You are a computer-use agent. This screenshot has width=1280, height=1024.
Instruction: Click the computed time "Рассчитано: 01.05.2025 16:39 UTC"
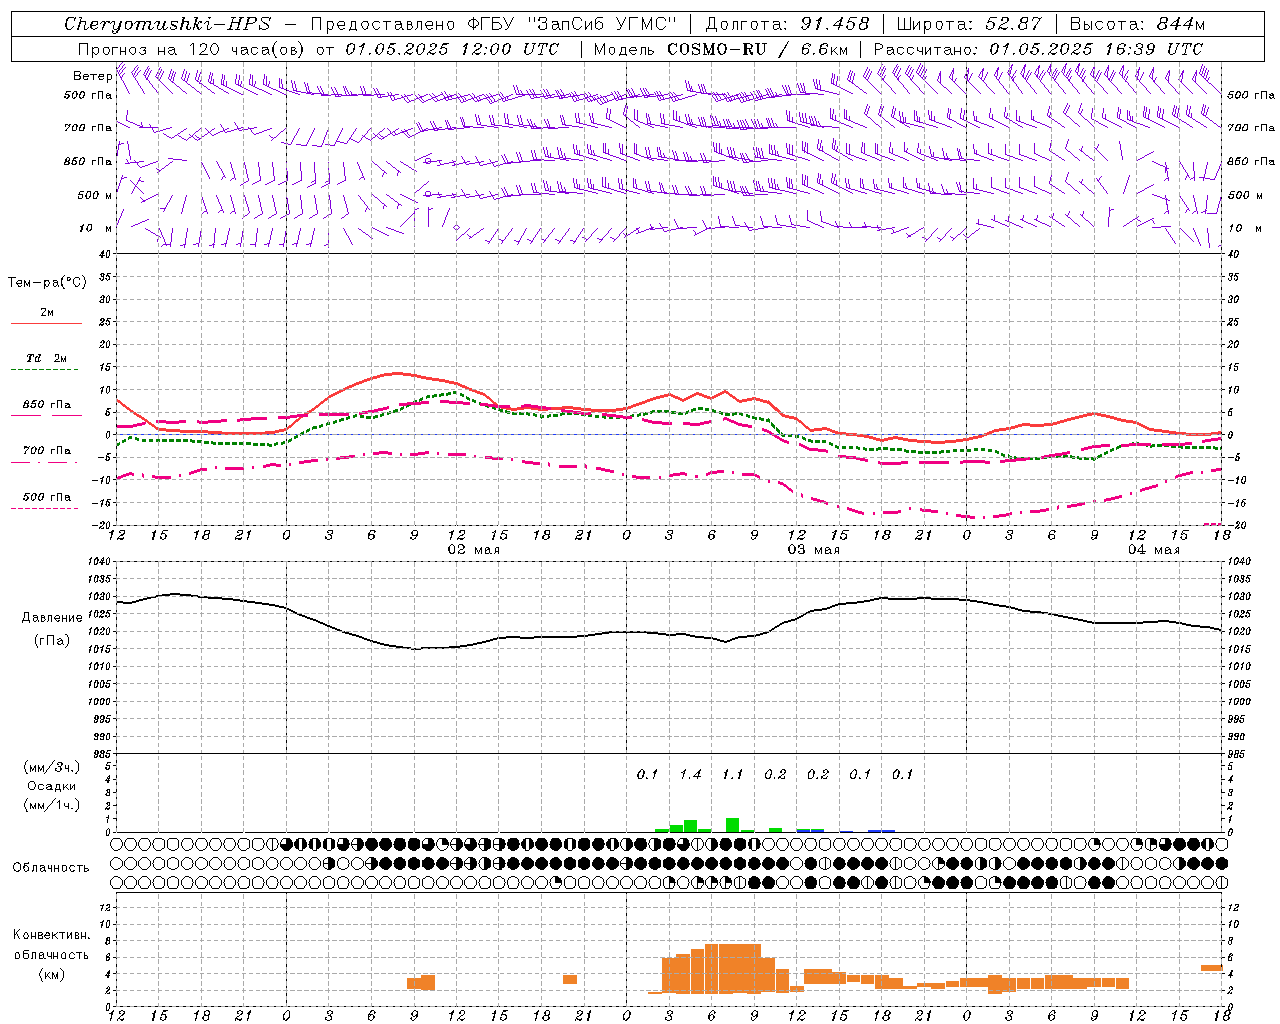click(x=1038, y=49)
